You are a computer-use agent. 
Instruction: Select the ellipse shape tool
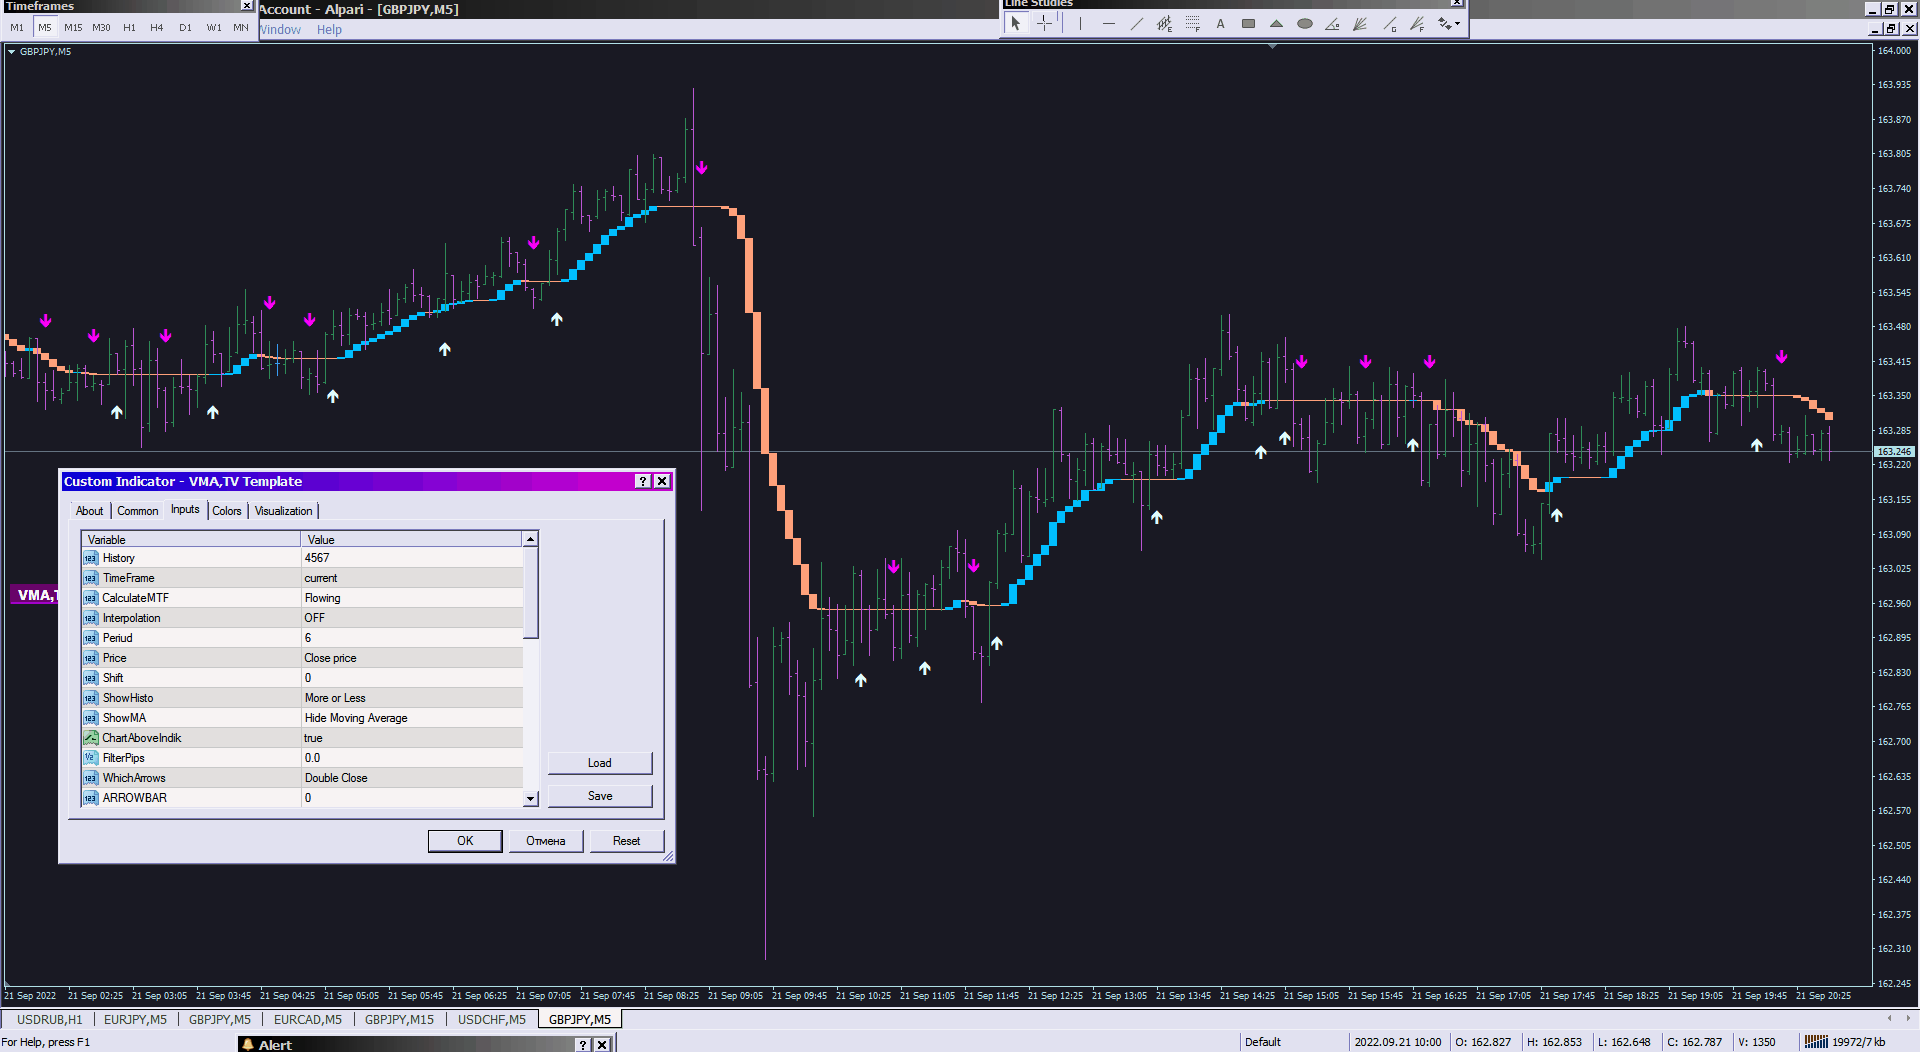click(x=1304, y=24)
